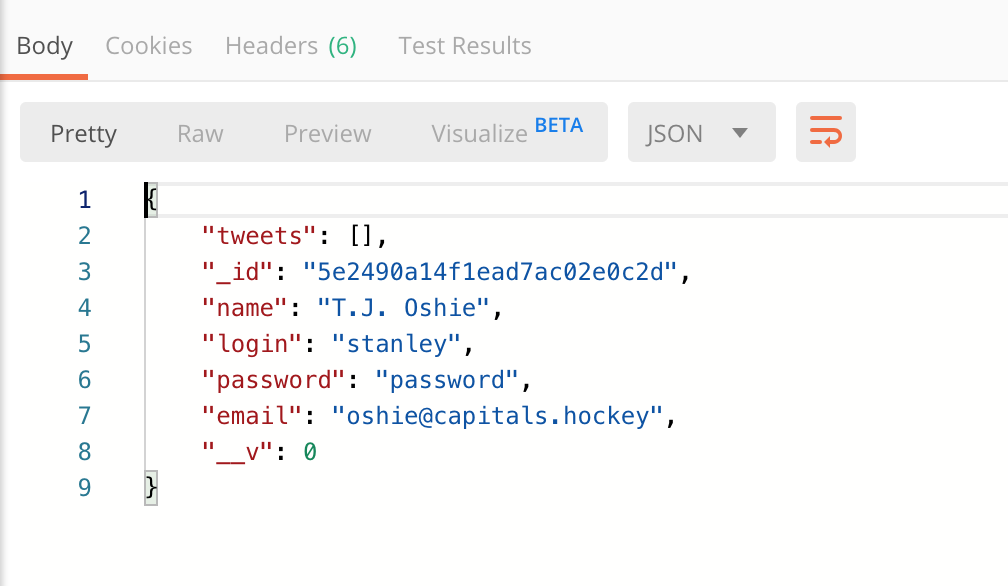The width and height of the screenshot is (1008, 586).
Task: Switch to Visualize BETA view
Action: pyautogui.click(x=506, y=132)
